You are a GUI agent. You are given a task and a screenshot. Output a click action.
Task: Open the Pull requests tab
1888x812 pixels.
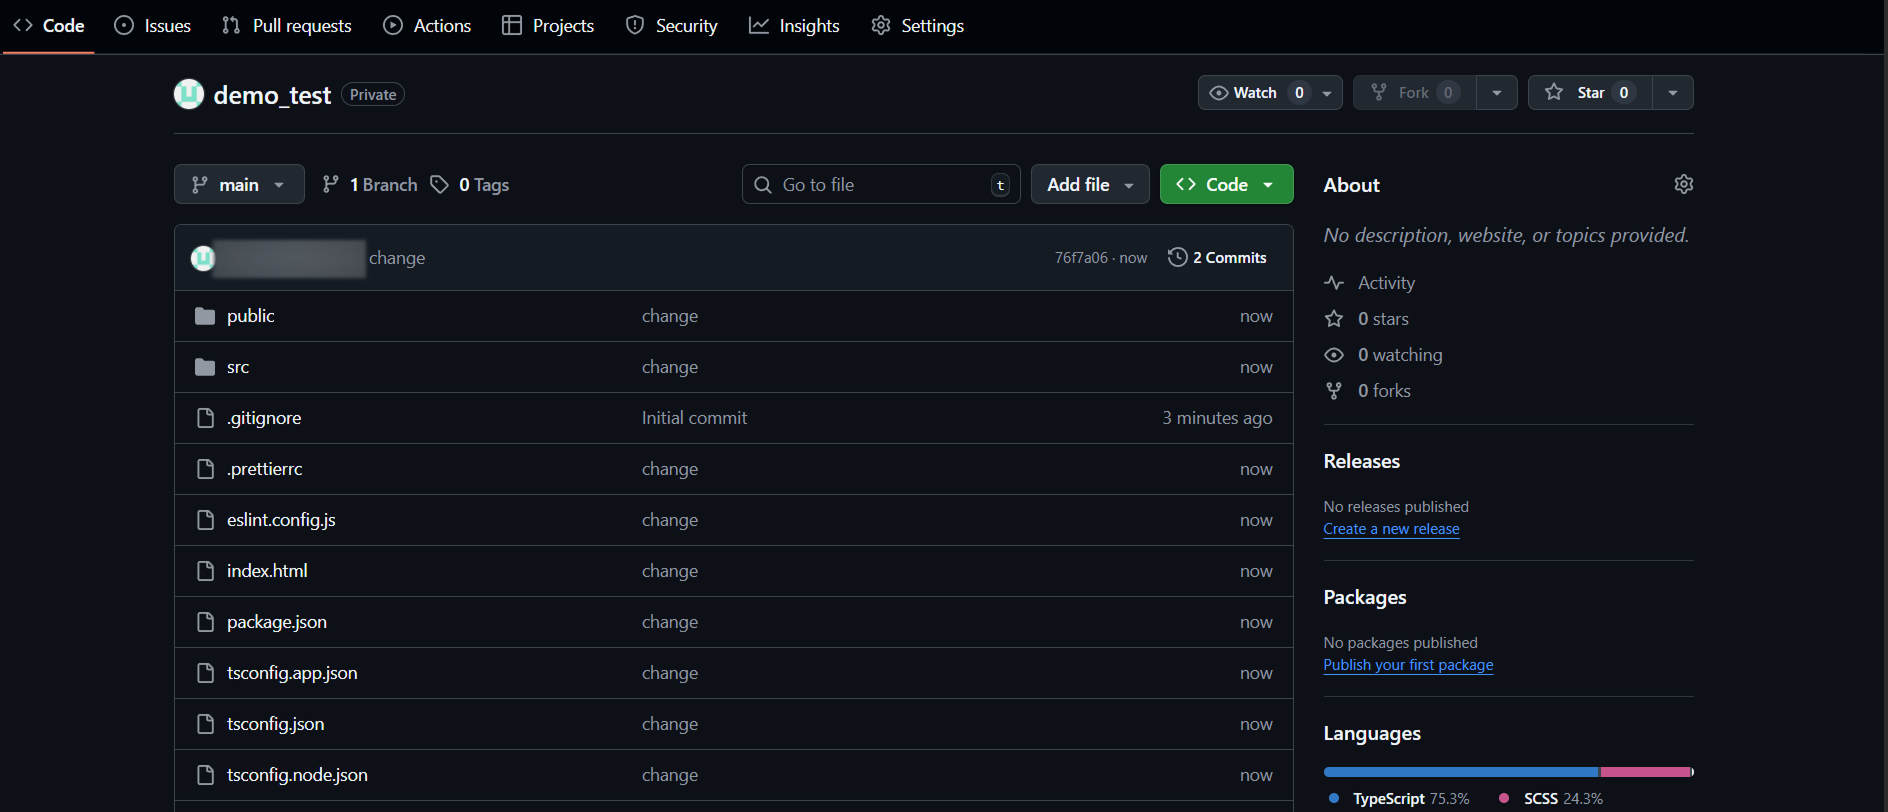coord(287,26)
